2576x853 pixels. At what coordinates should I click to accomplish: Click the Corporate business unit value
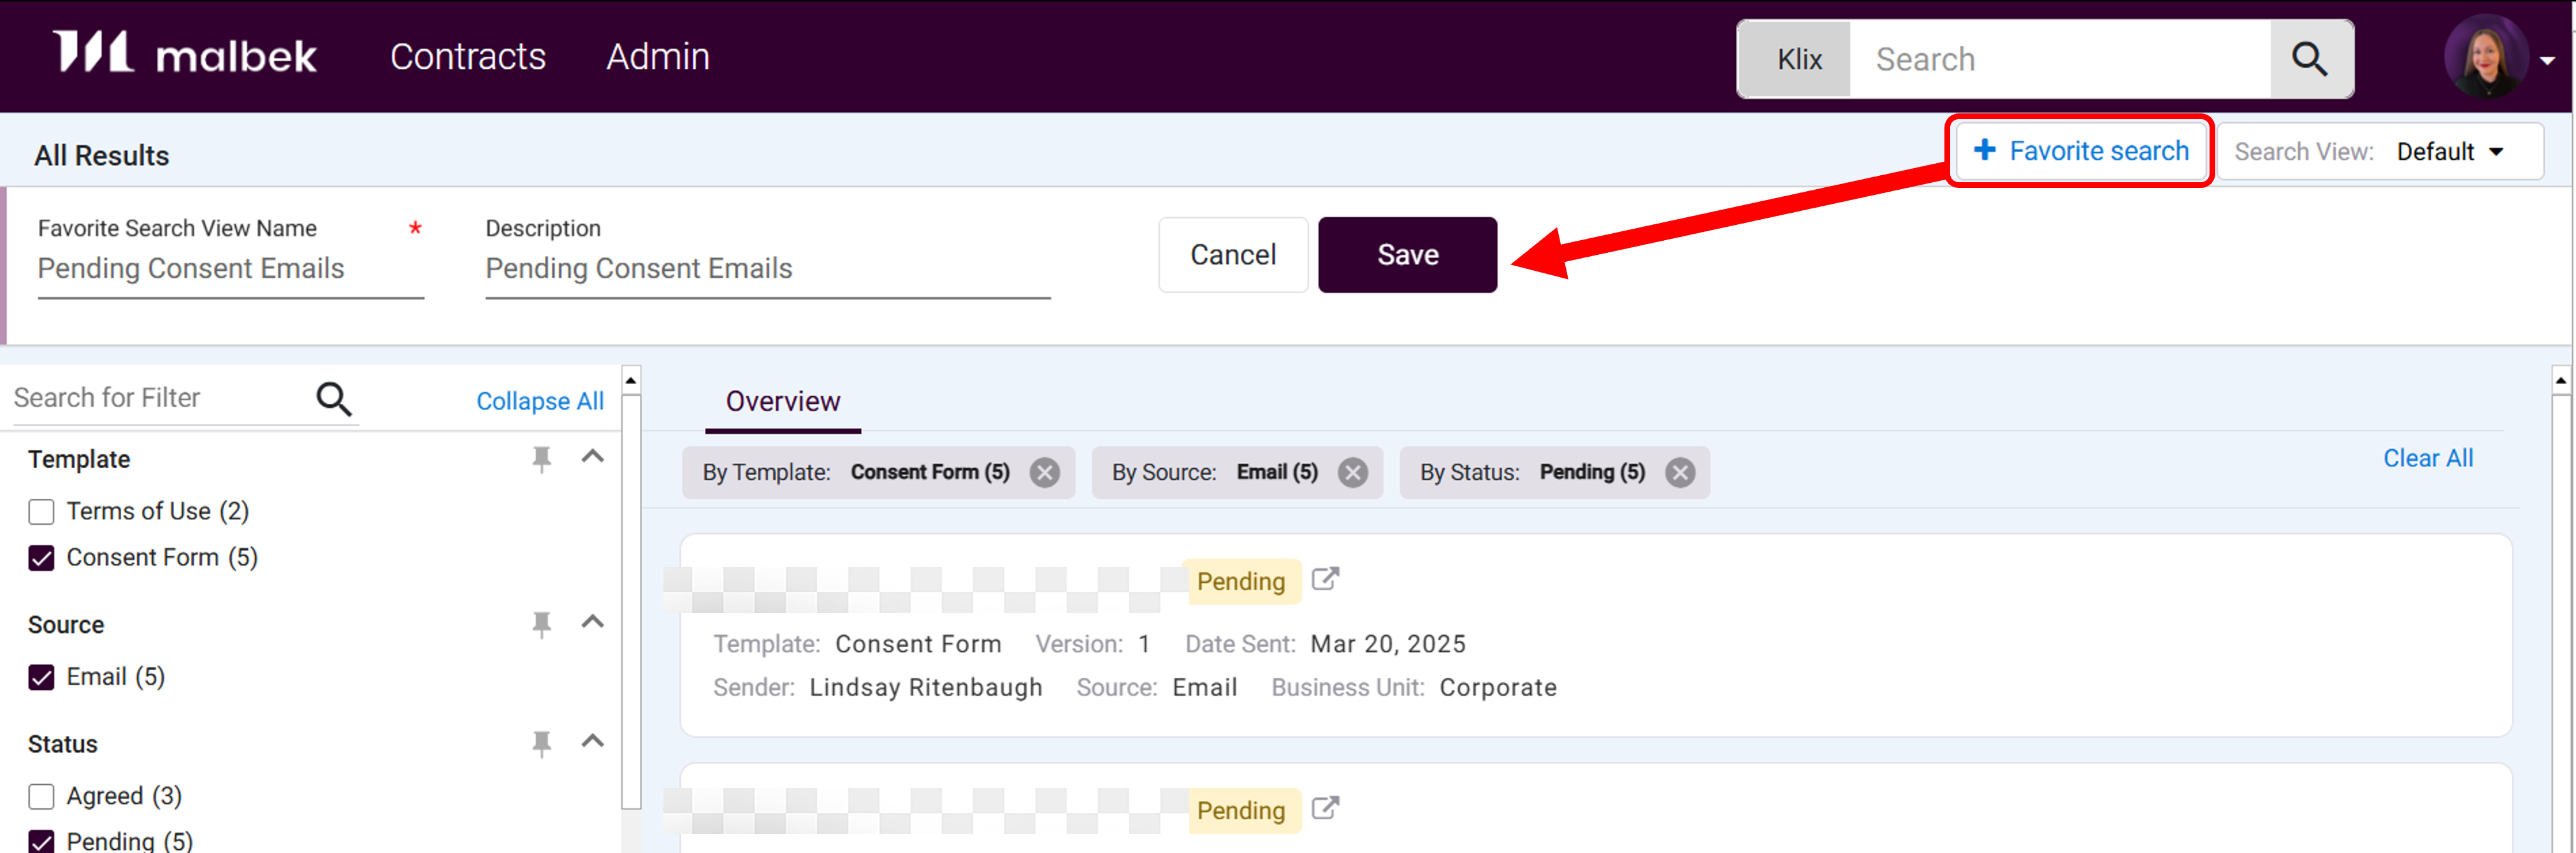click(1498, 687)
